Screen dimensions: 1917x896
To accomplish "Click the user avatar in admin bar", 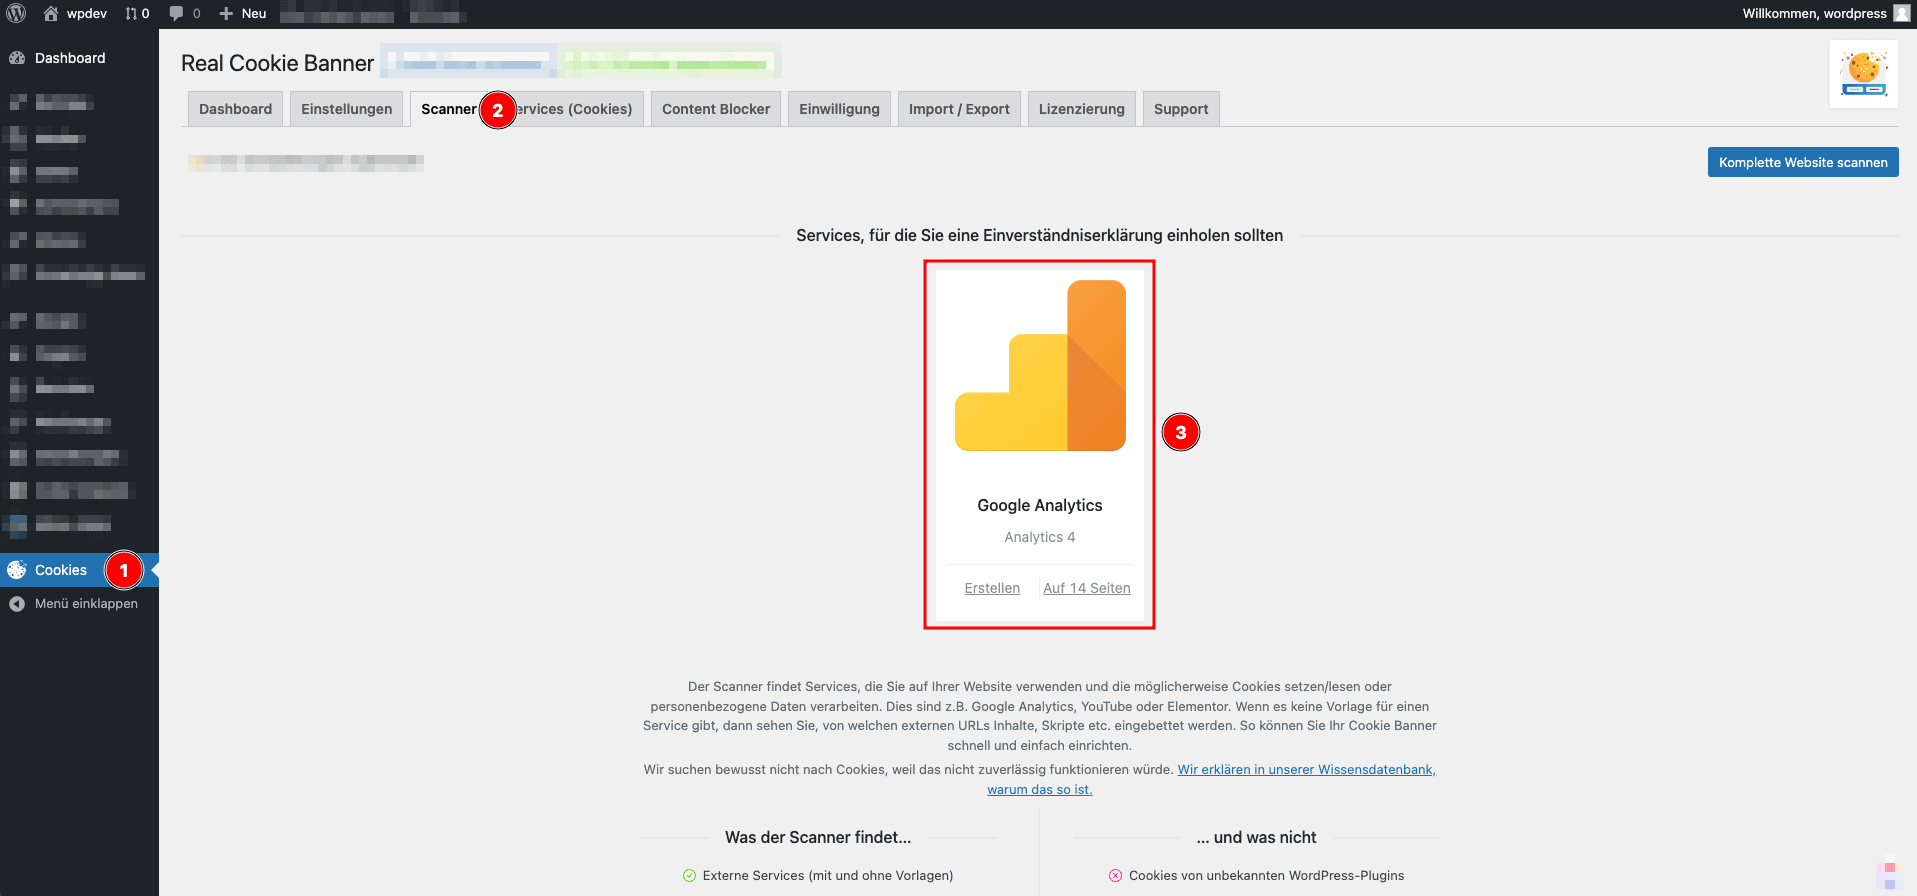I will pos(1901,14).
